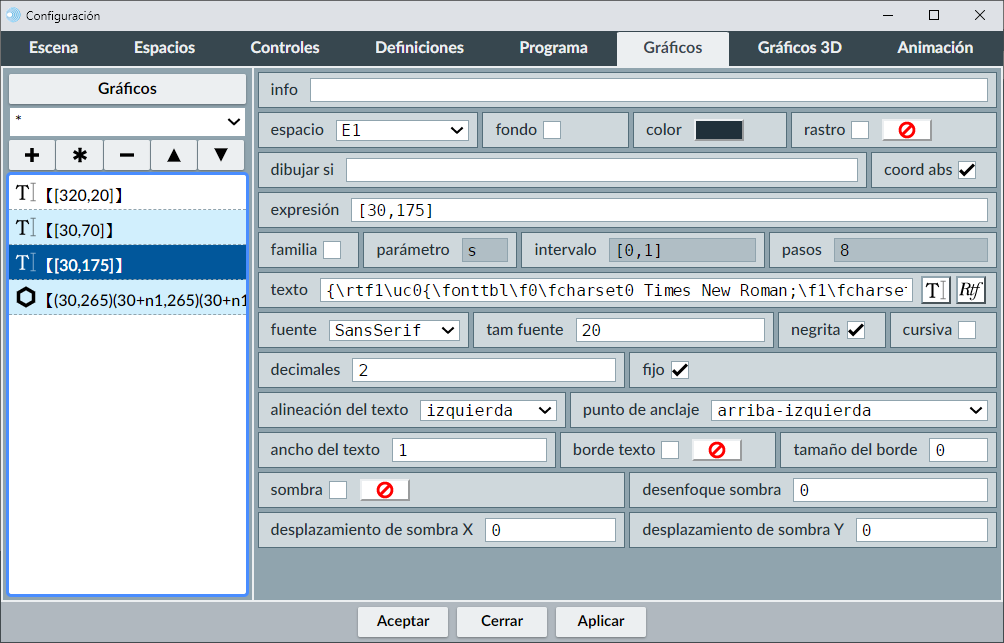Move graphic down with the down arrow
The height and width of the screenshot is (643, 1004).
point(221,155)
